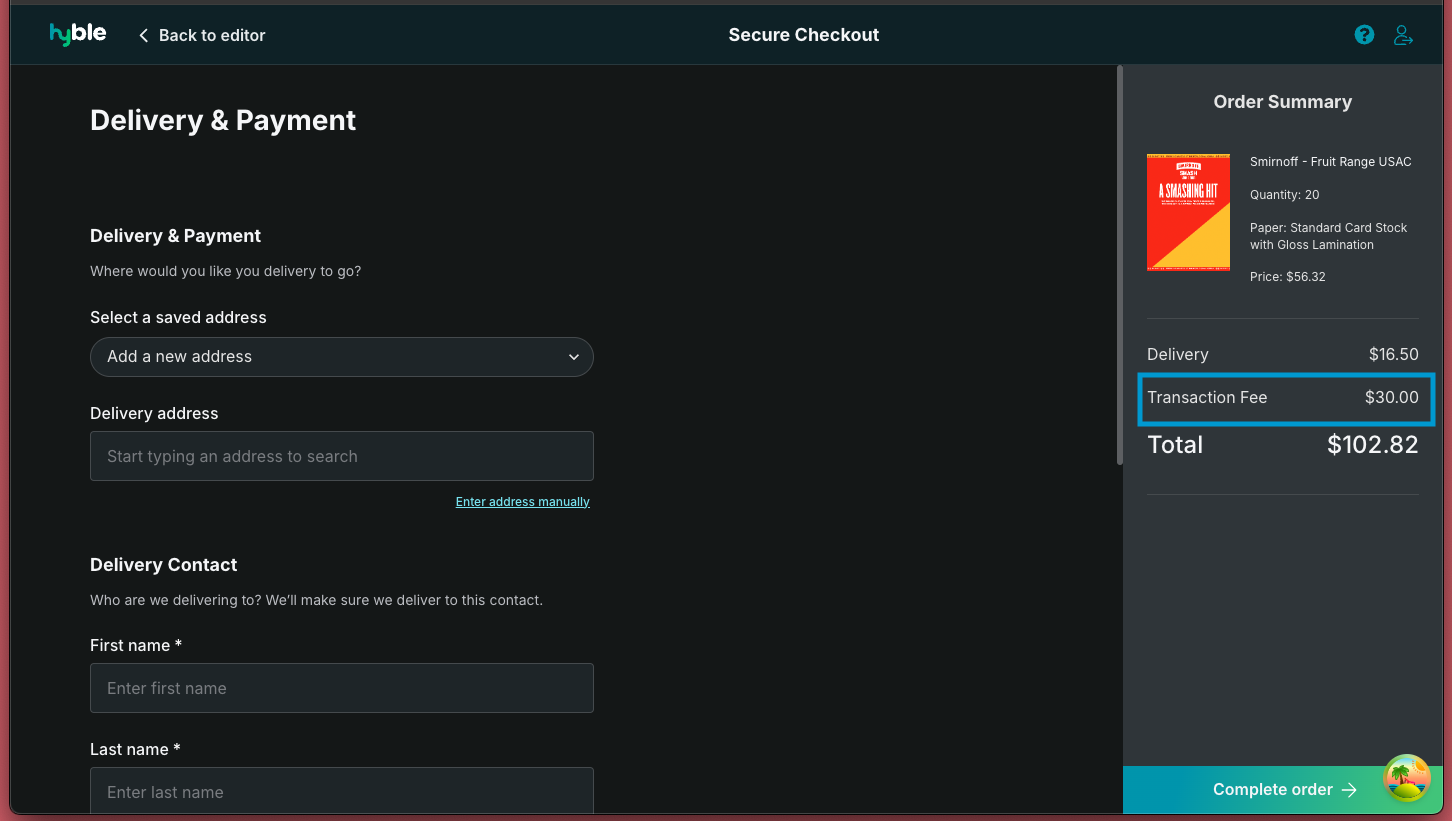Open the palm tree support widget

pos(1407,778)
